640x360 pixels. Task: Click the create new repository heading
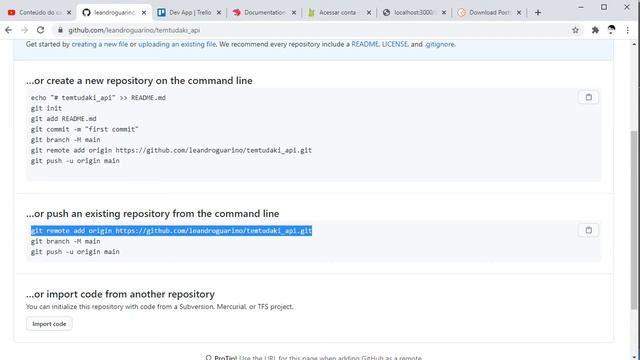click(139, 80)
